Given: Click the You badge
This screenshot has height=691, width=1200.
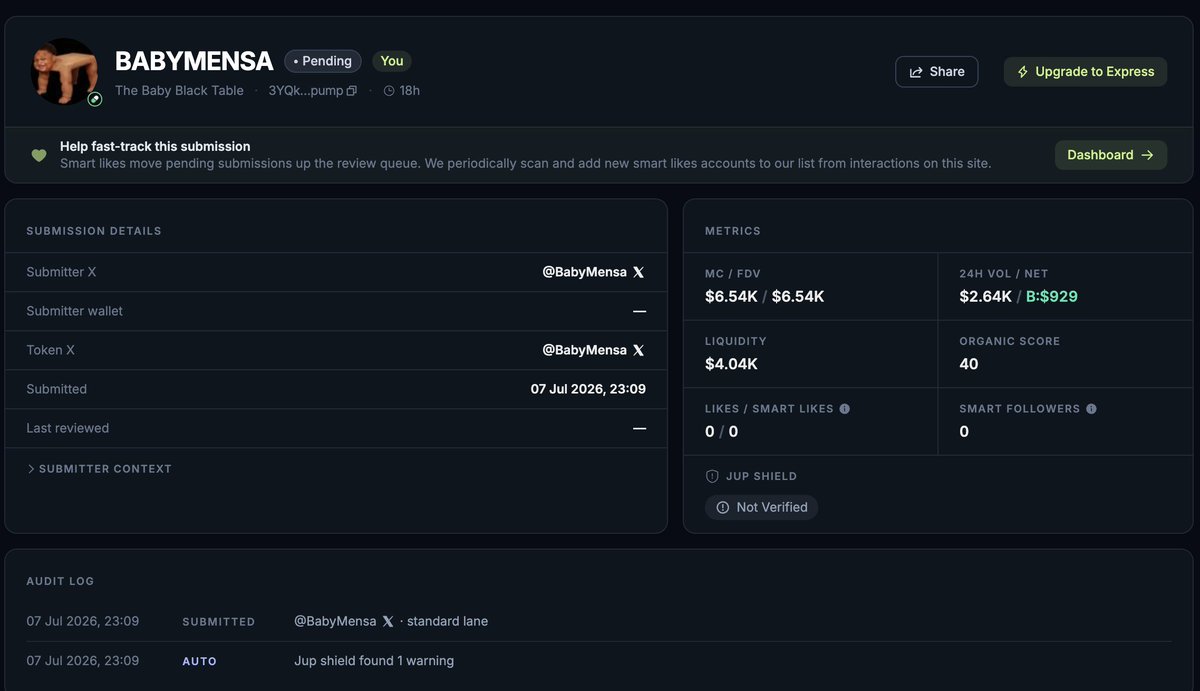Looking at the screenshot, I should tap(392, 61).
